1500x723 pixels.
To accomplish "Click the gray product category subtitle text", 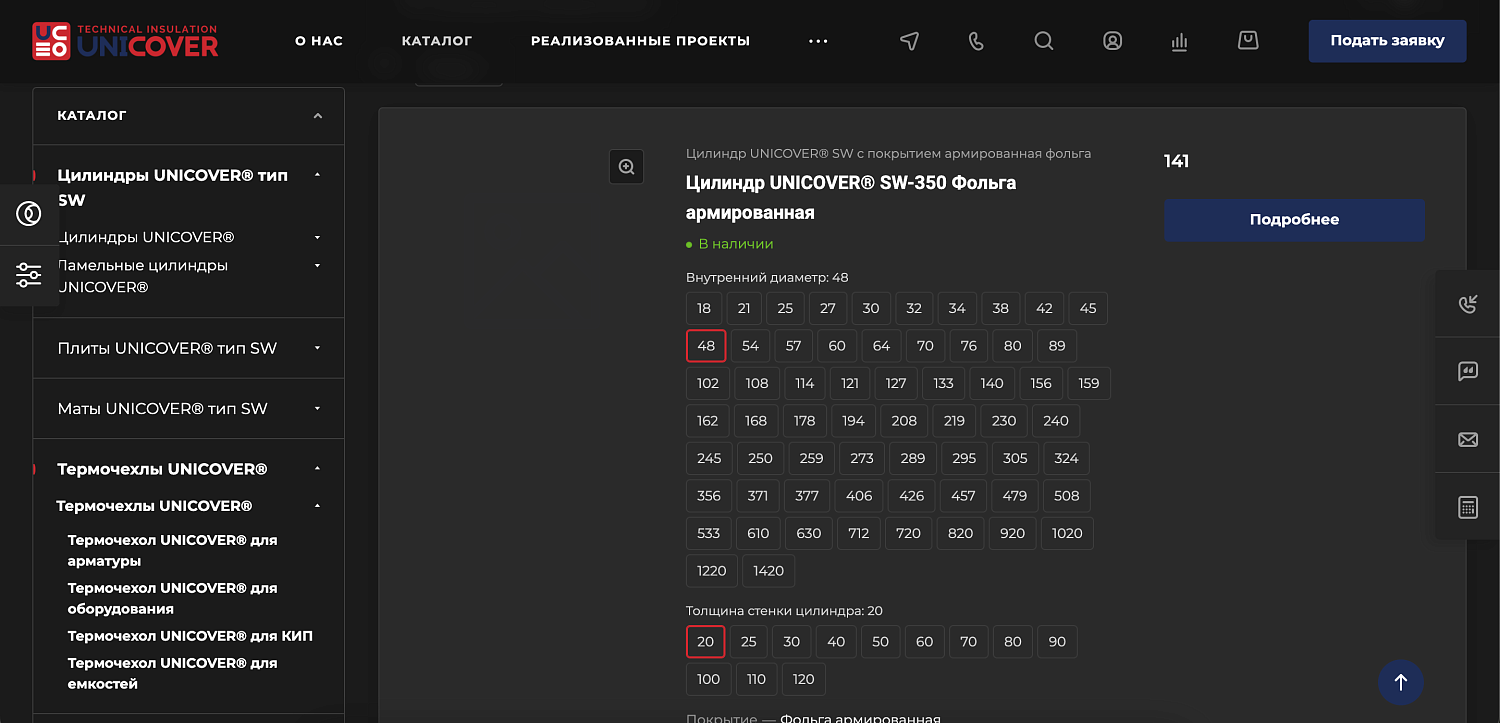I will pyautogui.click(x=889, y=153).
